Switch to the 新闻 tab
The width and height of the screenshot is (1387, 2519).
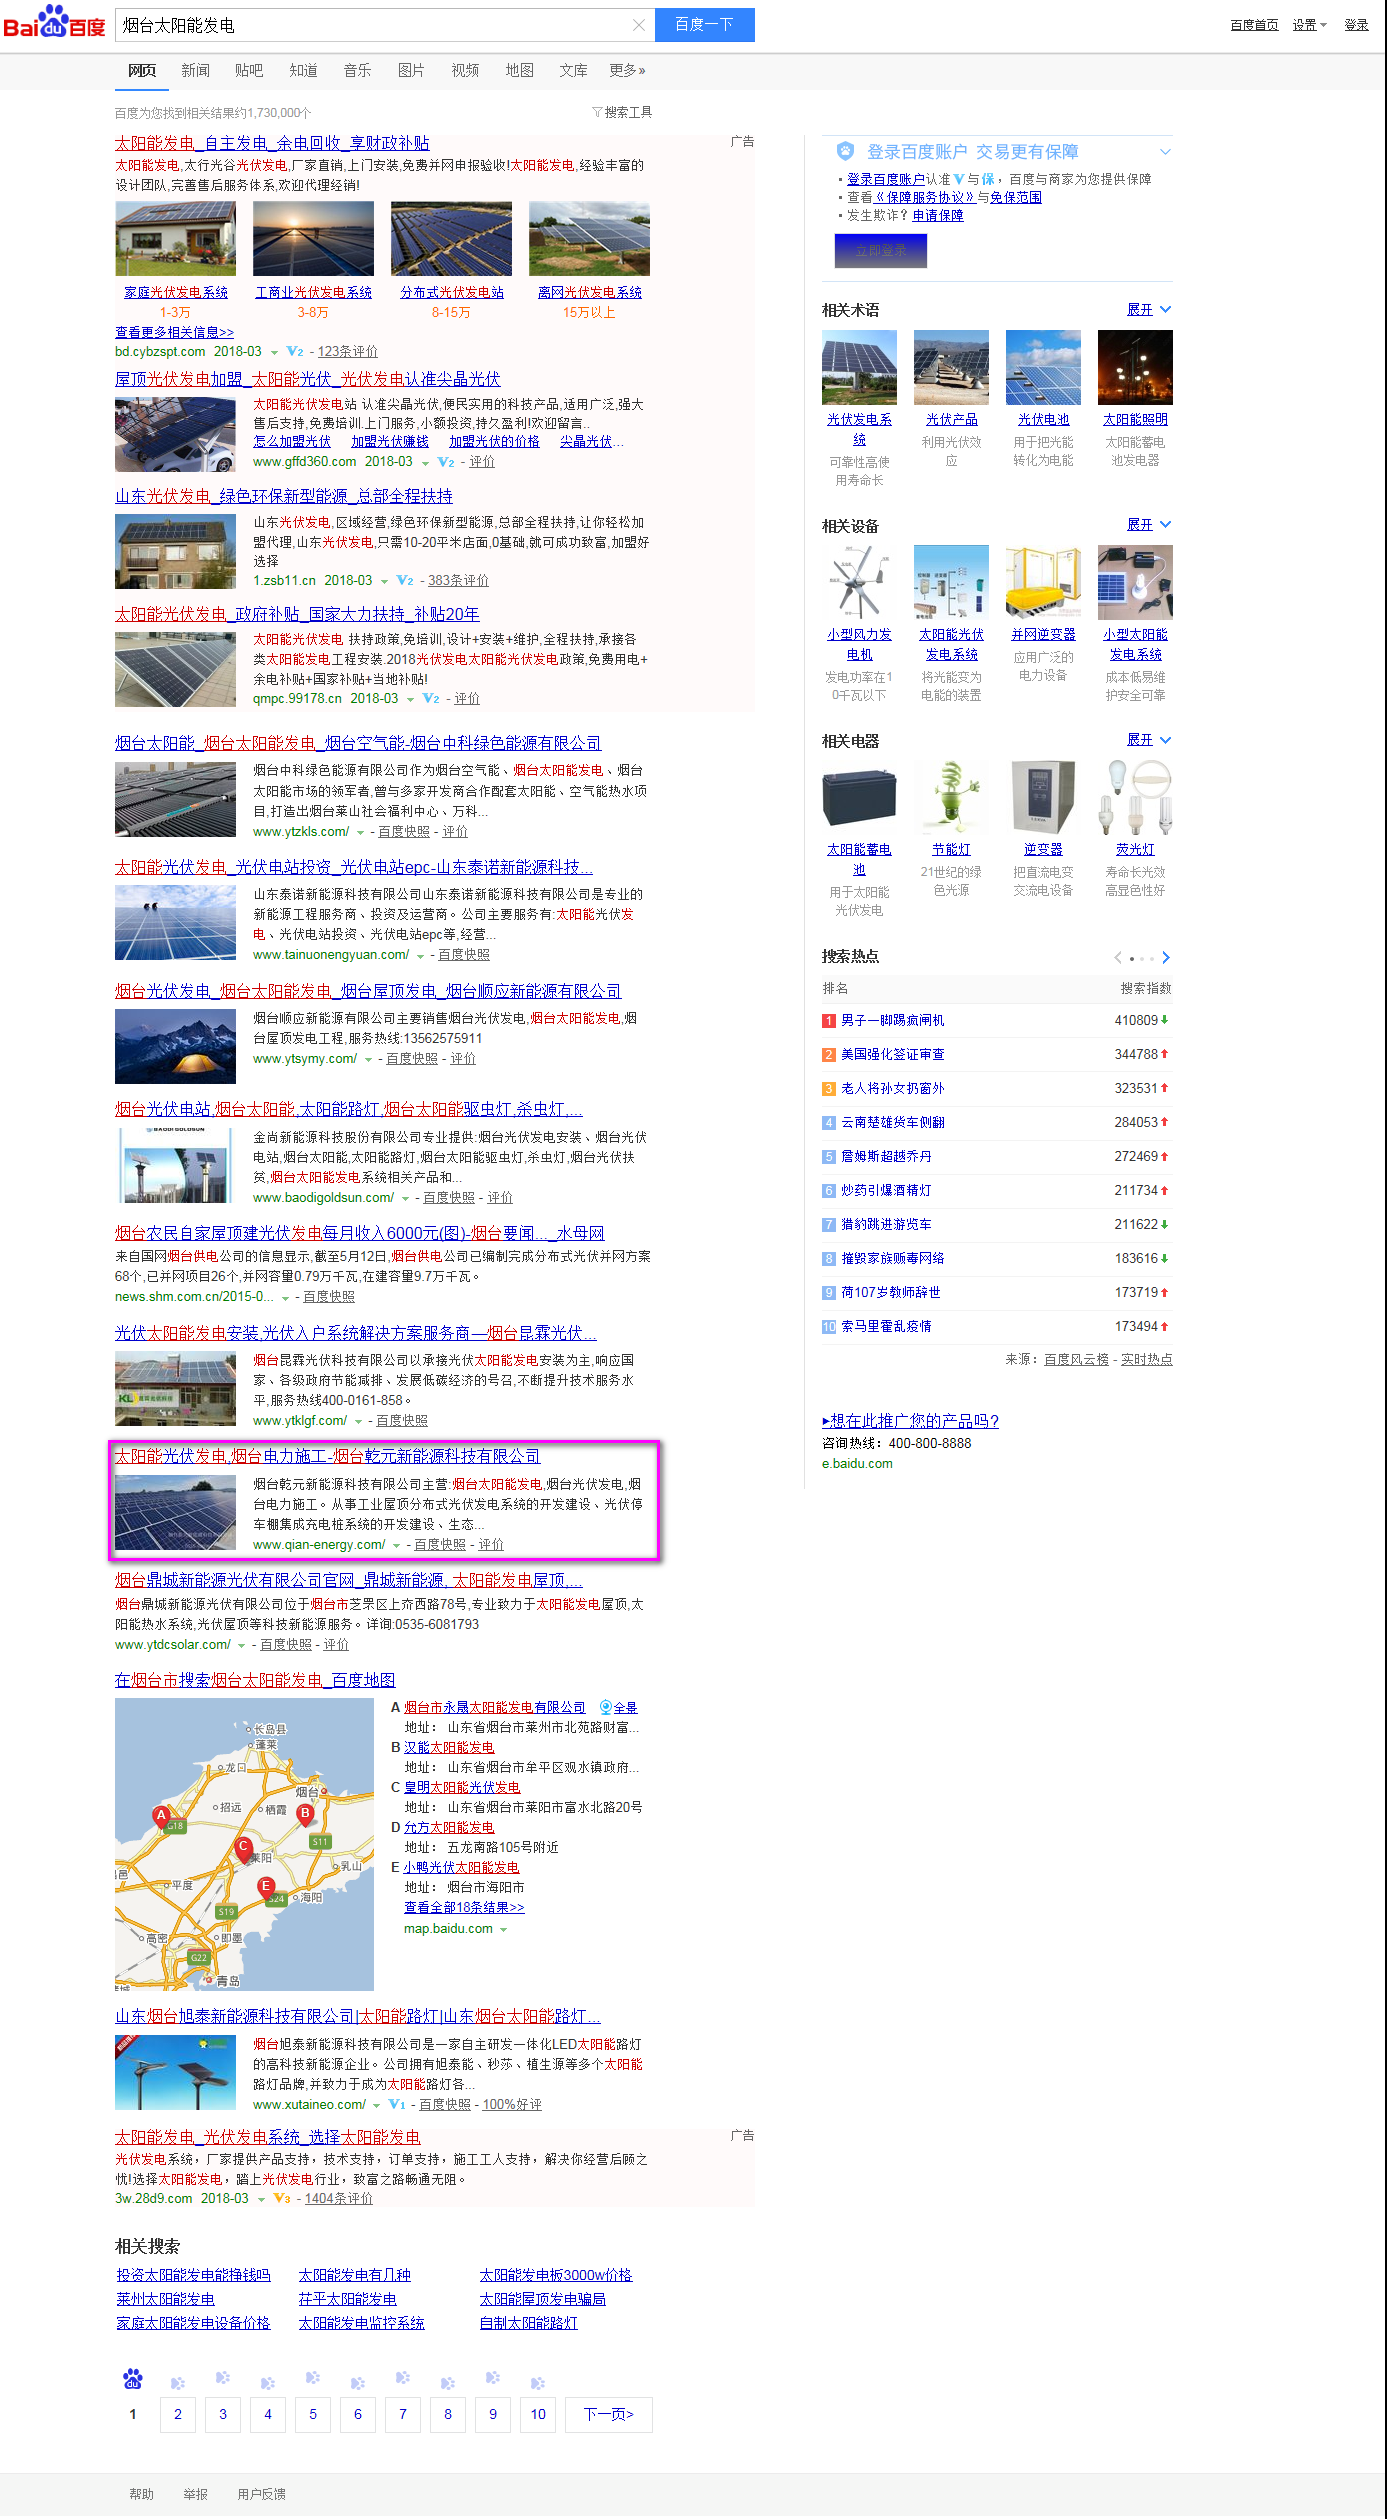pyautogui.click(x=195, y=70)
